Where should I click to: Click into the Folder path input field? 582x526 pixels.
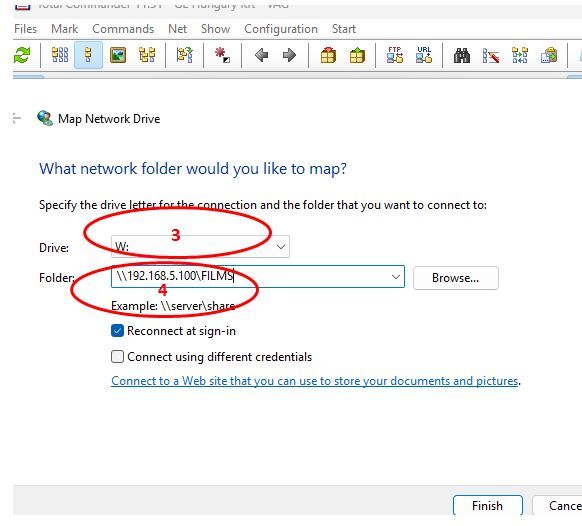pyautogui.click(x=258, y=277)
